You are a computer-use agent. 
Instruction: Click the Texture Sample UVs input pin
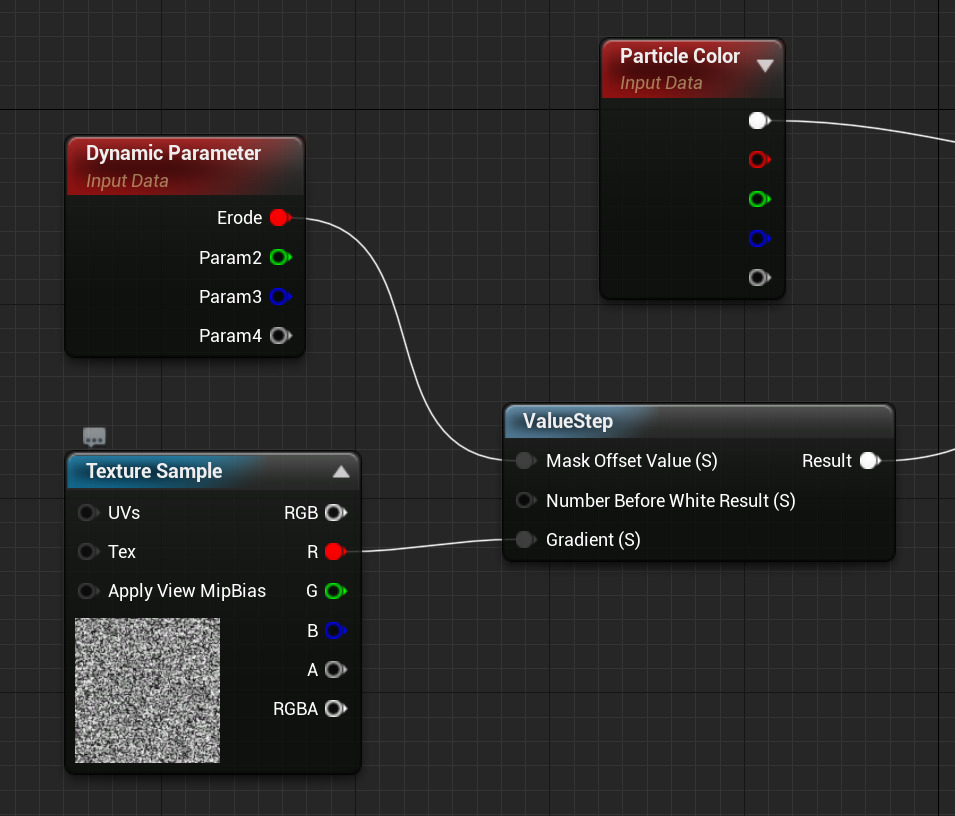click(x=87, y=513)
